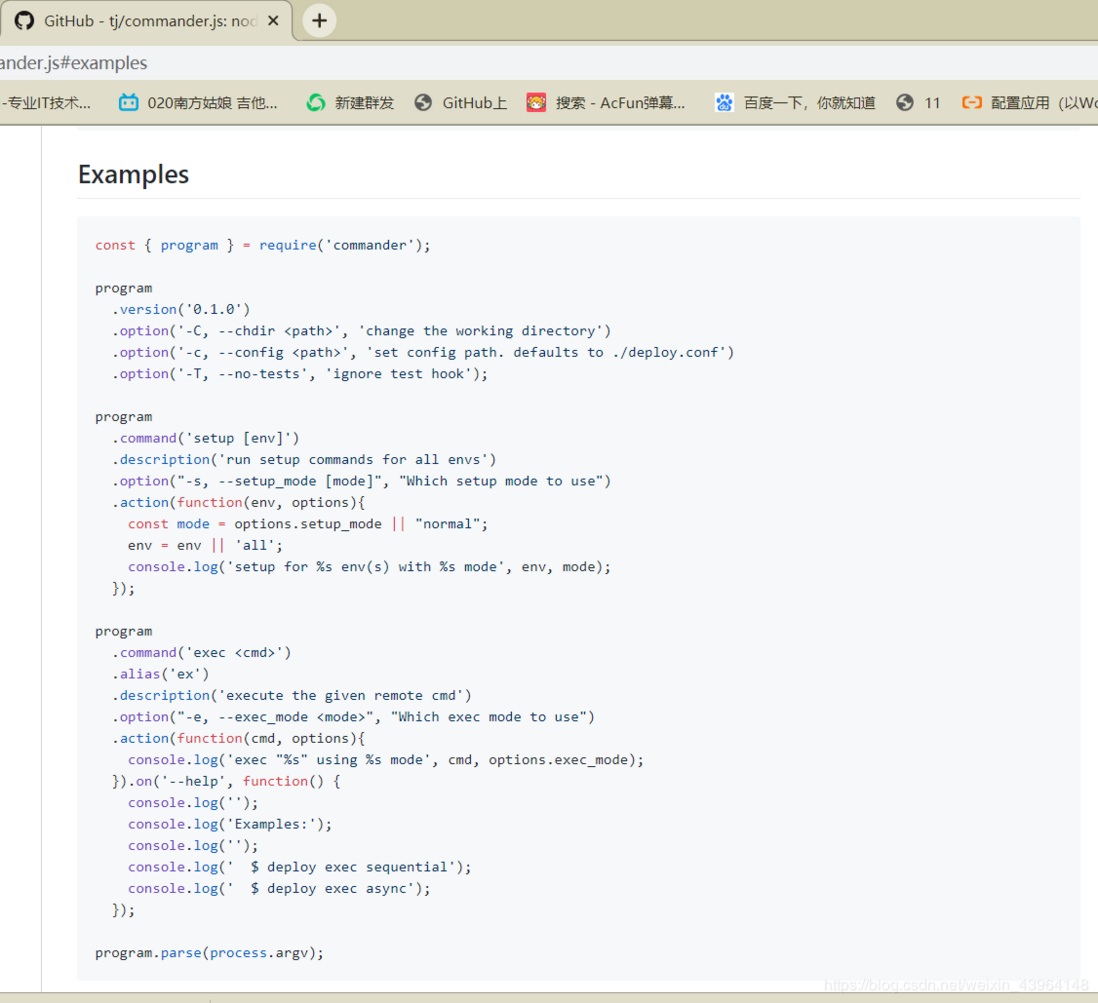Click the .command('setup [env]') code line
This screenshot has width=1098, height=1003.
pos(205,438)
